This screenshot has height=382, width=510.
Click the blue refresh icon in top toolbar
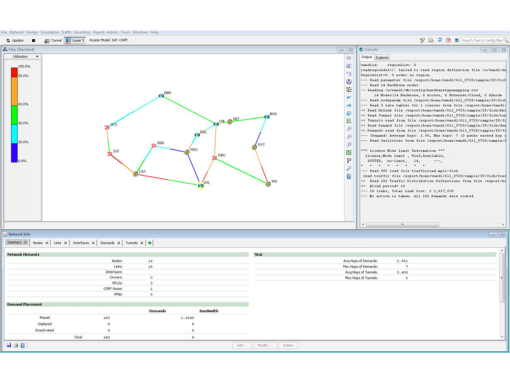[440, 40]
